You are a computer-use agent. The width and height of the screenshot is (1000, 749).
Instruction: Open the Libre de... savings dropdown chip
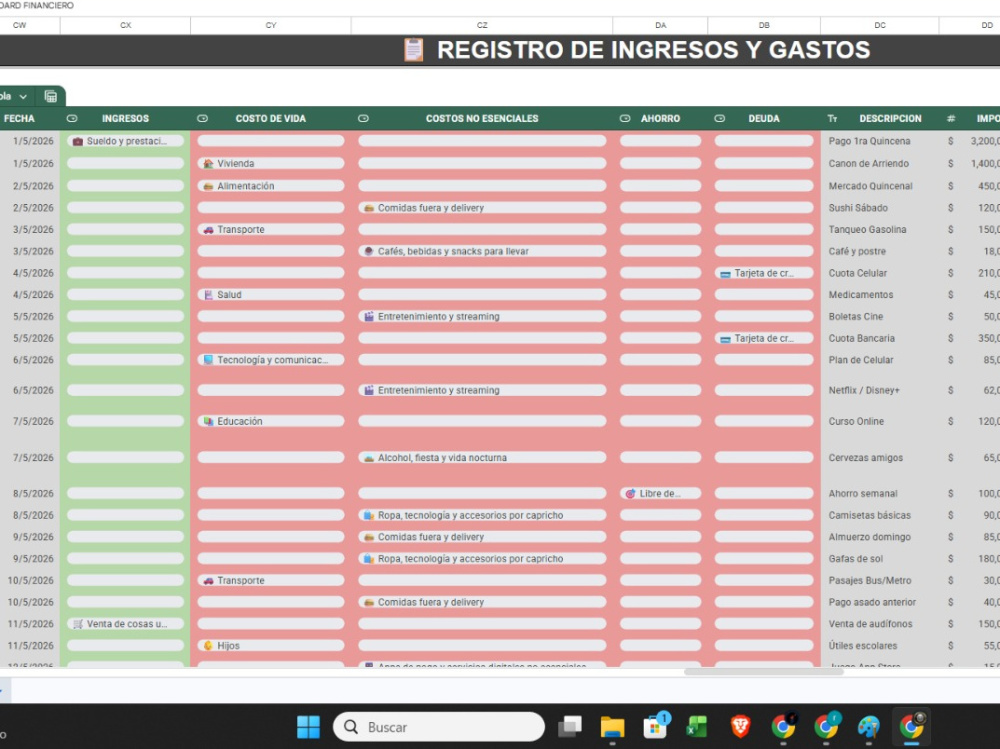click(x=660, y=493)
